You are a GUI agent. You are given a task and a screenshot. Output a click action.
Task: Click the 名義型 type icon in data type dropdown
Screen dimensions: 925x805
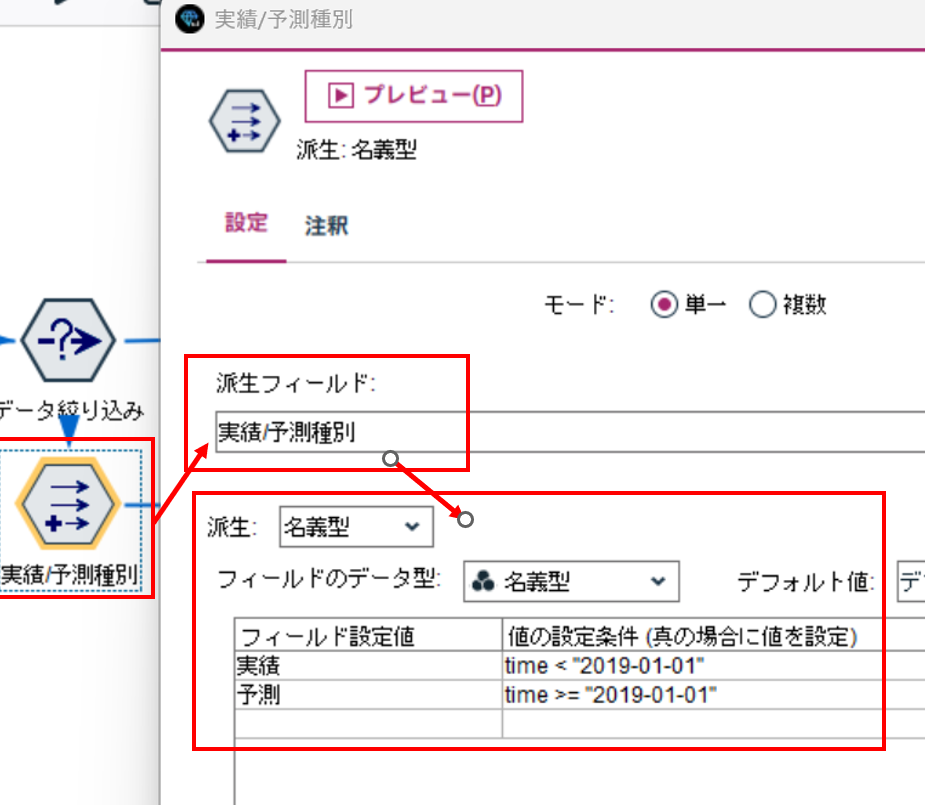click(x=483, y=581)
